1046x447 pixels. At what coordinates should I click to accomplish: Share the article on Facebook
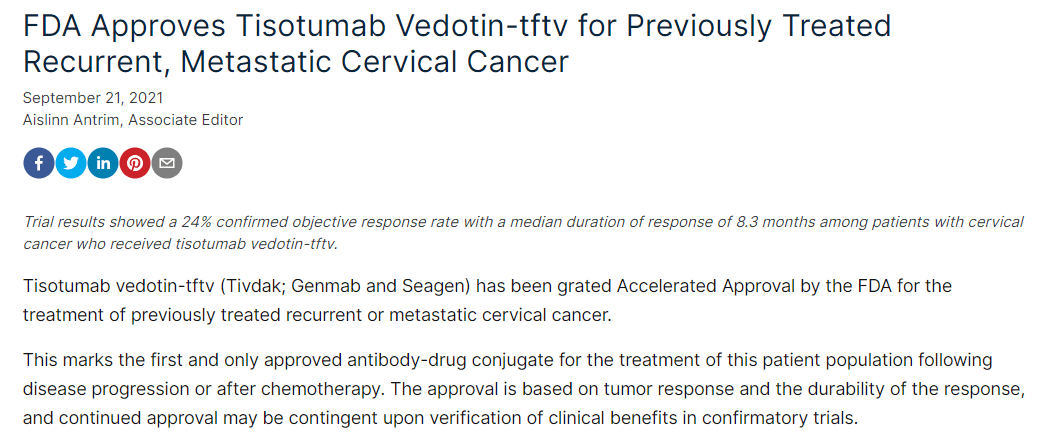[39, 163]
